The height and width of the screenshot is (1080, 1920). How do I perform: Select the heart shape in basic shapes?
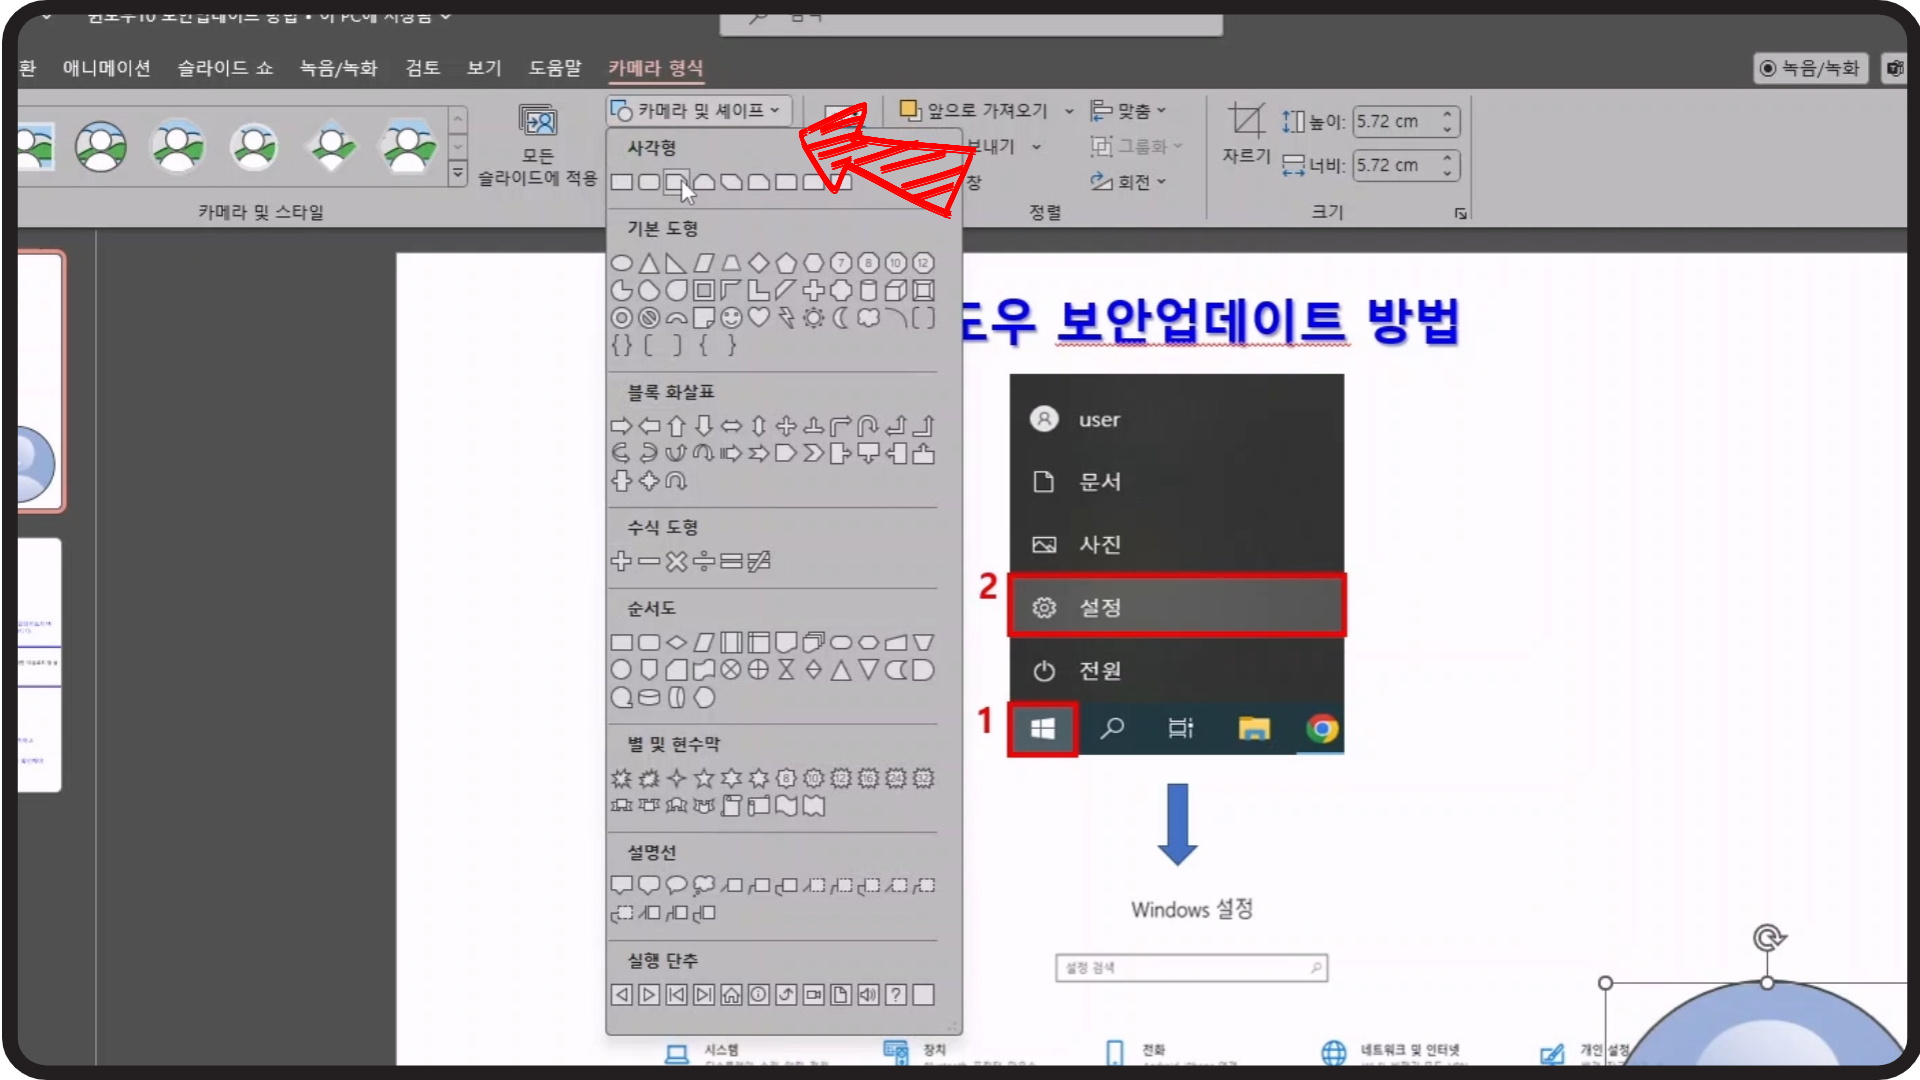pos(759,318)
